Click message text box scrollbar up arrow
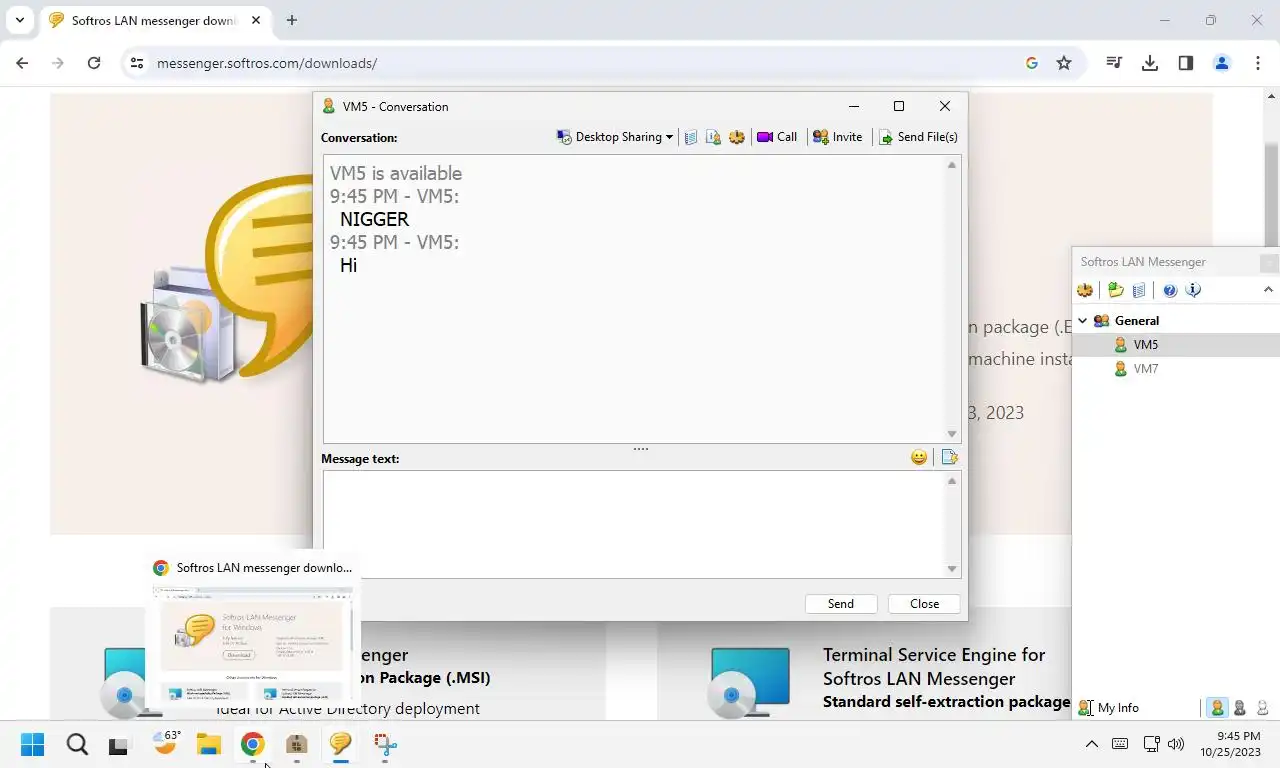This screenshot has height=768, width=1280. (952, 481)
